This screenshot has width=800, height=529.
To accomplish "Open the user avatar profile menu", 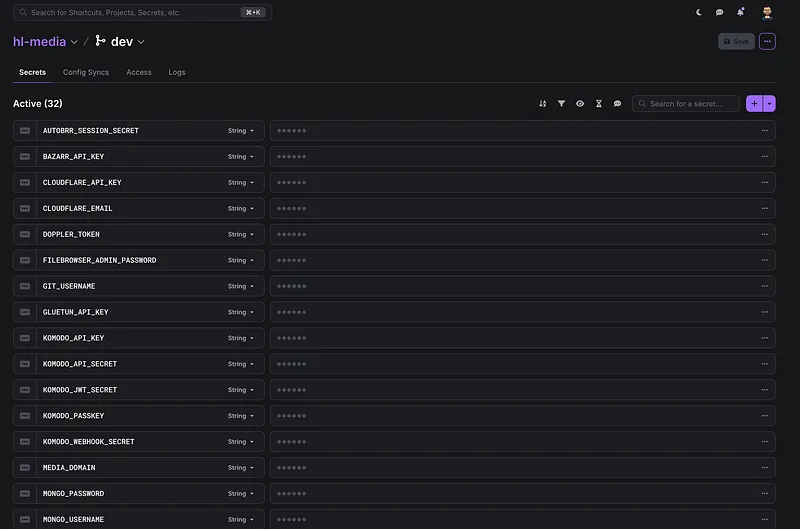I will 767,13.
